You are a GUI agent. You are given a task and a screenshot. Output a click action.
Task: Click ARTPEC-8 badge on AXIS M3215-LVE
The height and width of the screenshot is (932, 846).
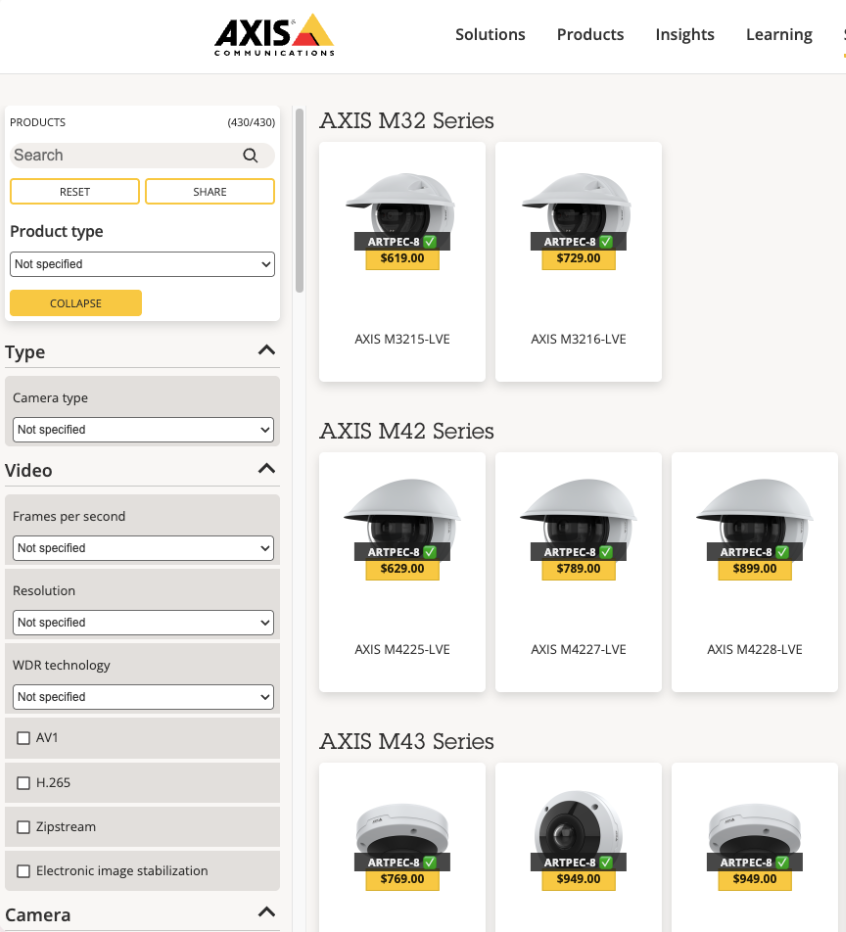[402, 241]
